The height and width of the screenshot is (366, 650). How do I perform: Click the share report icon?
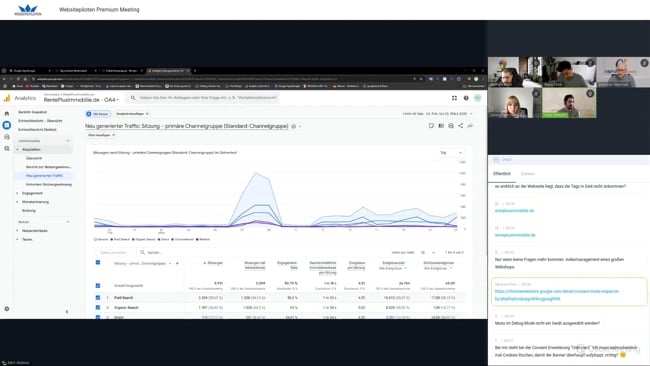click(460, 126)
